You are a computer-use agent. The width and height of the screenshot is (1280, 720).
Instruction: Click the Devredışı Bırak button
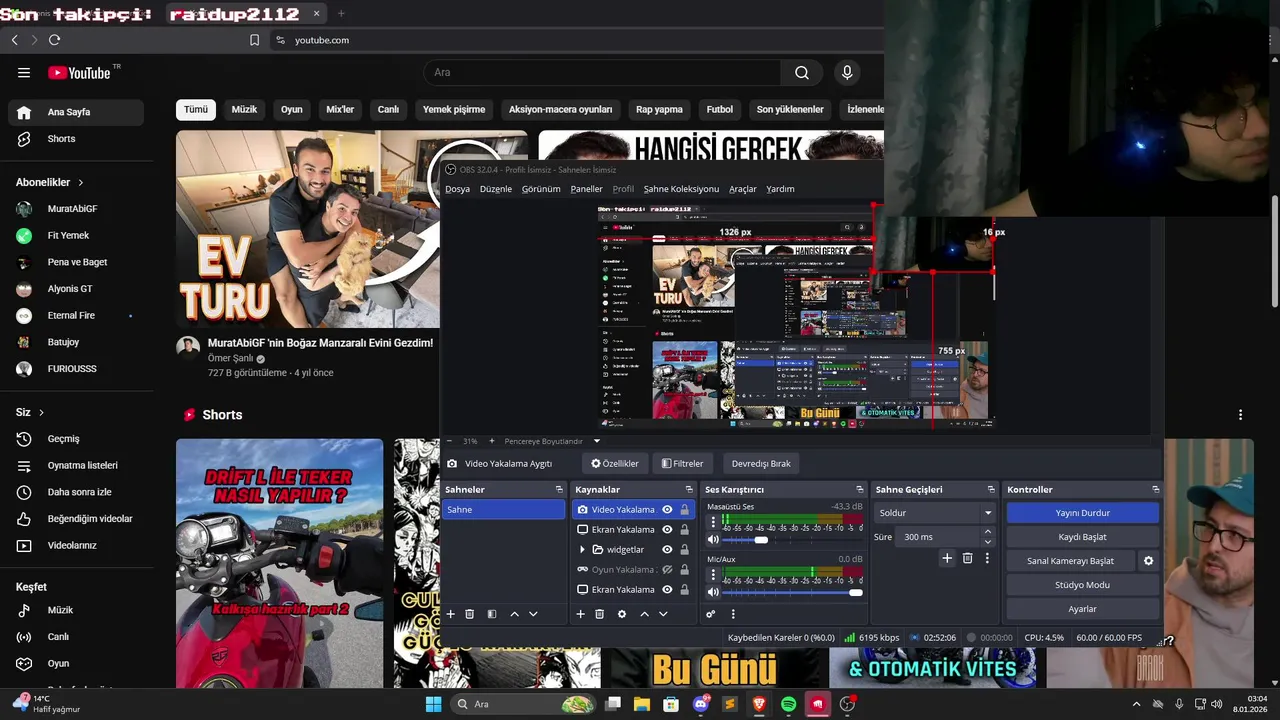[x=761, y=463]
